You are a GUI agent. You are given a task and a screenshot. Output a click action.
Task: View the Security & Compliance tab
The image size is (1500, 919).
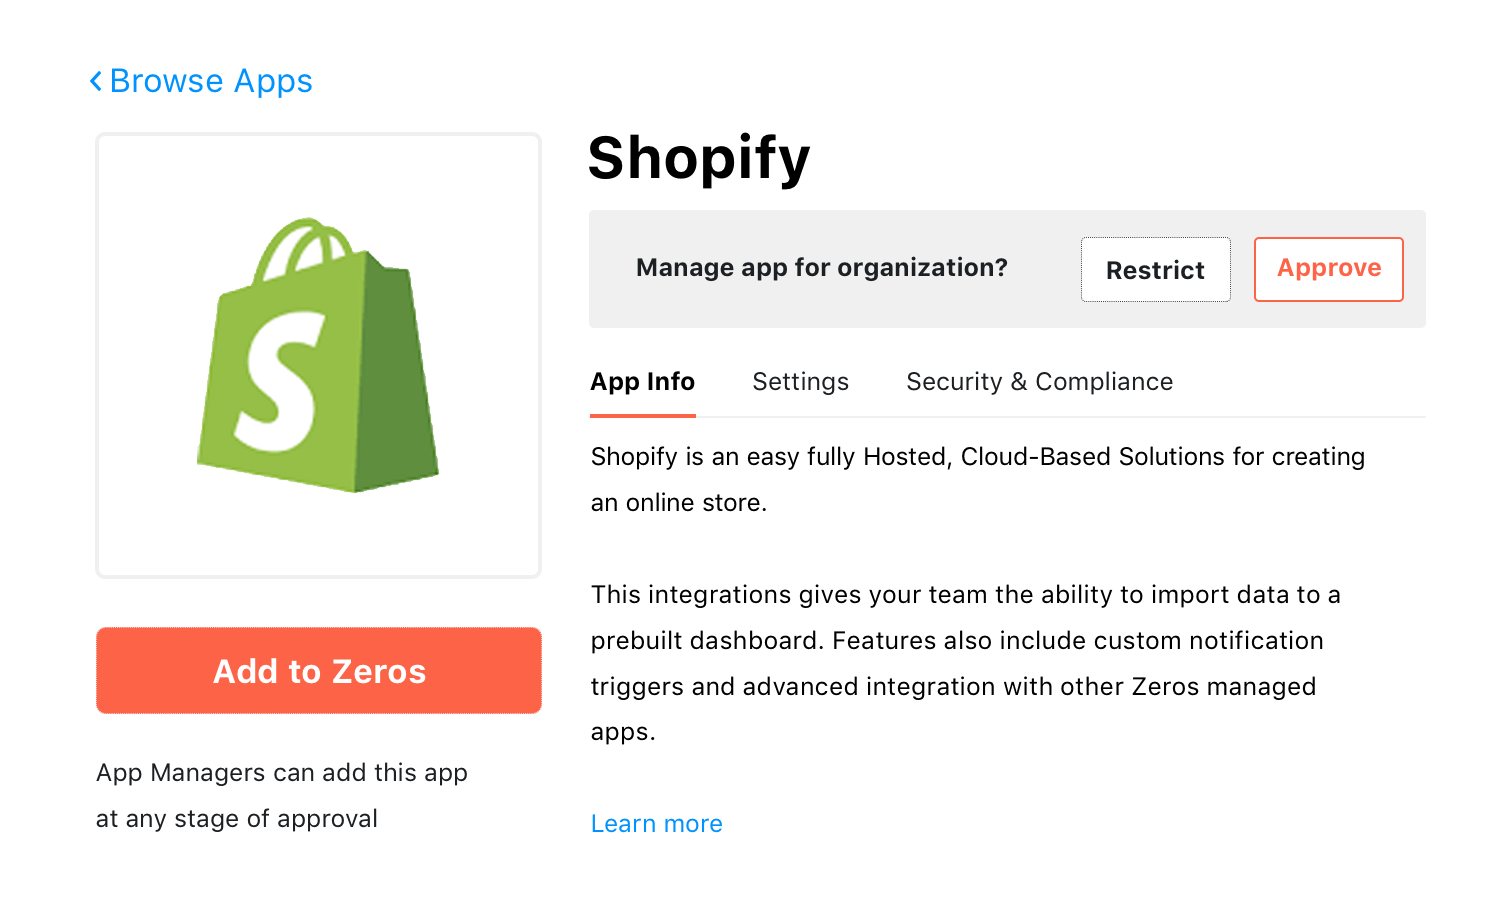(x=1039, y=382)
